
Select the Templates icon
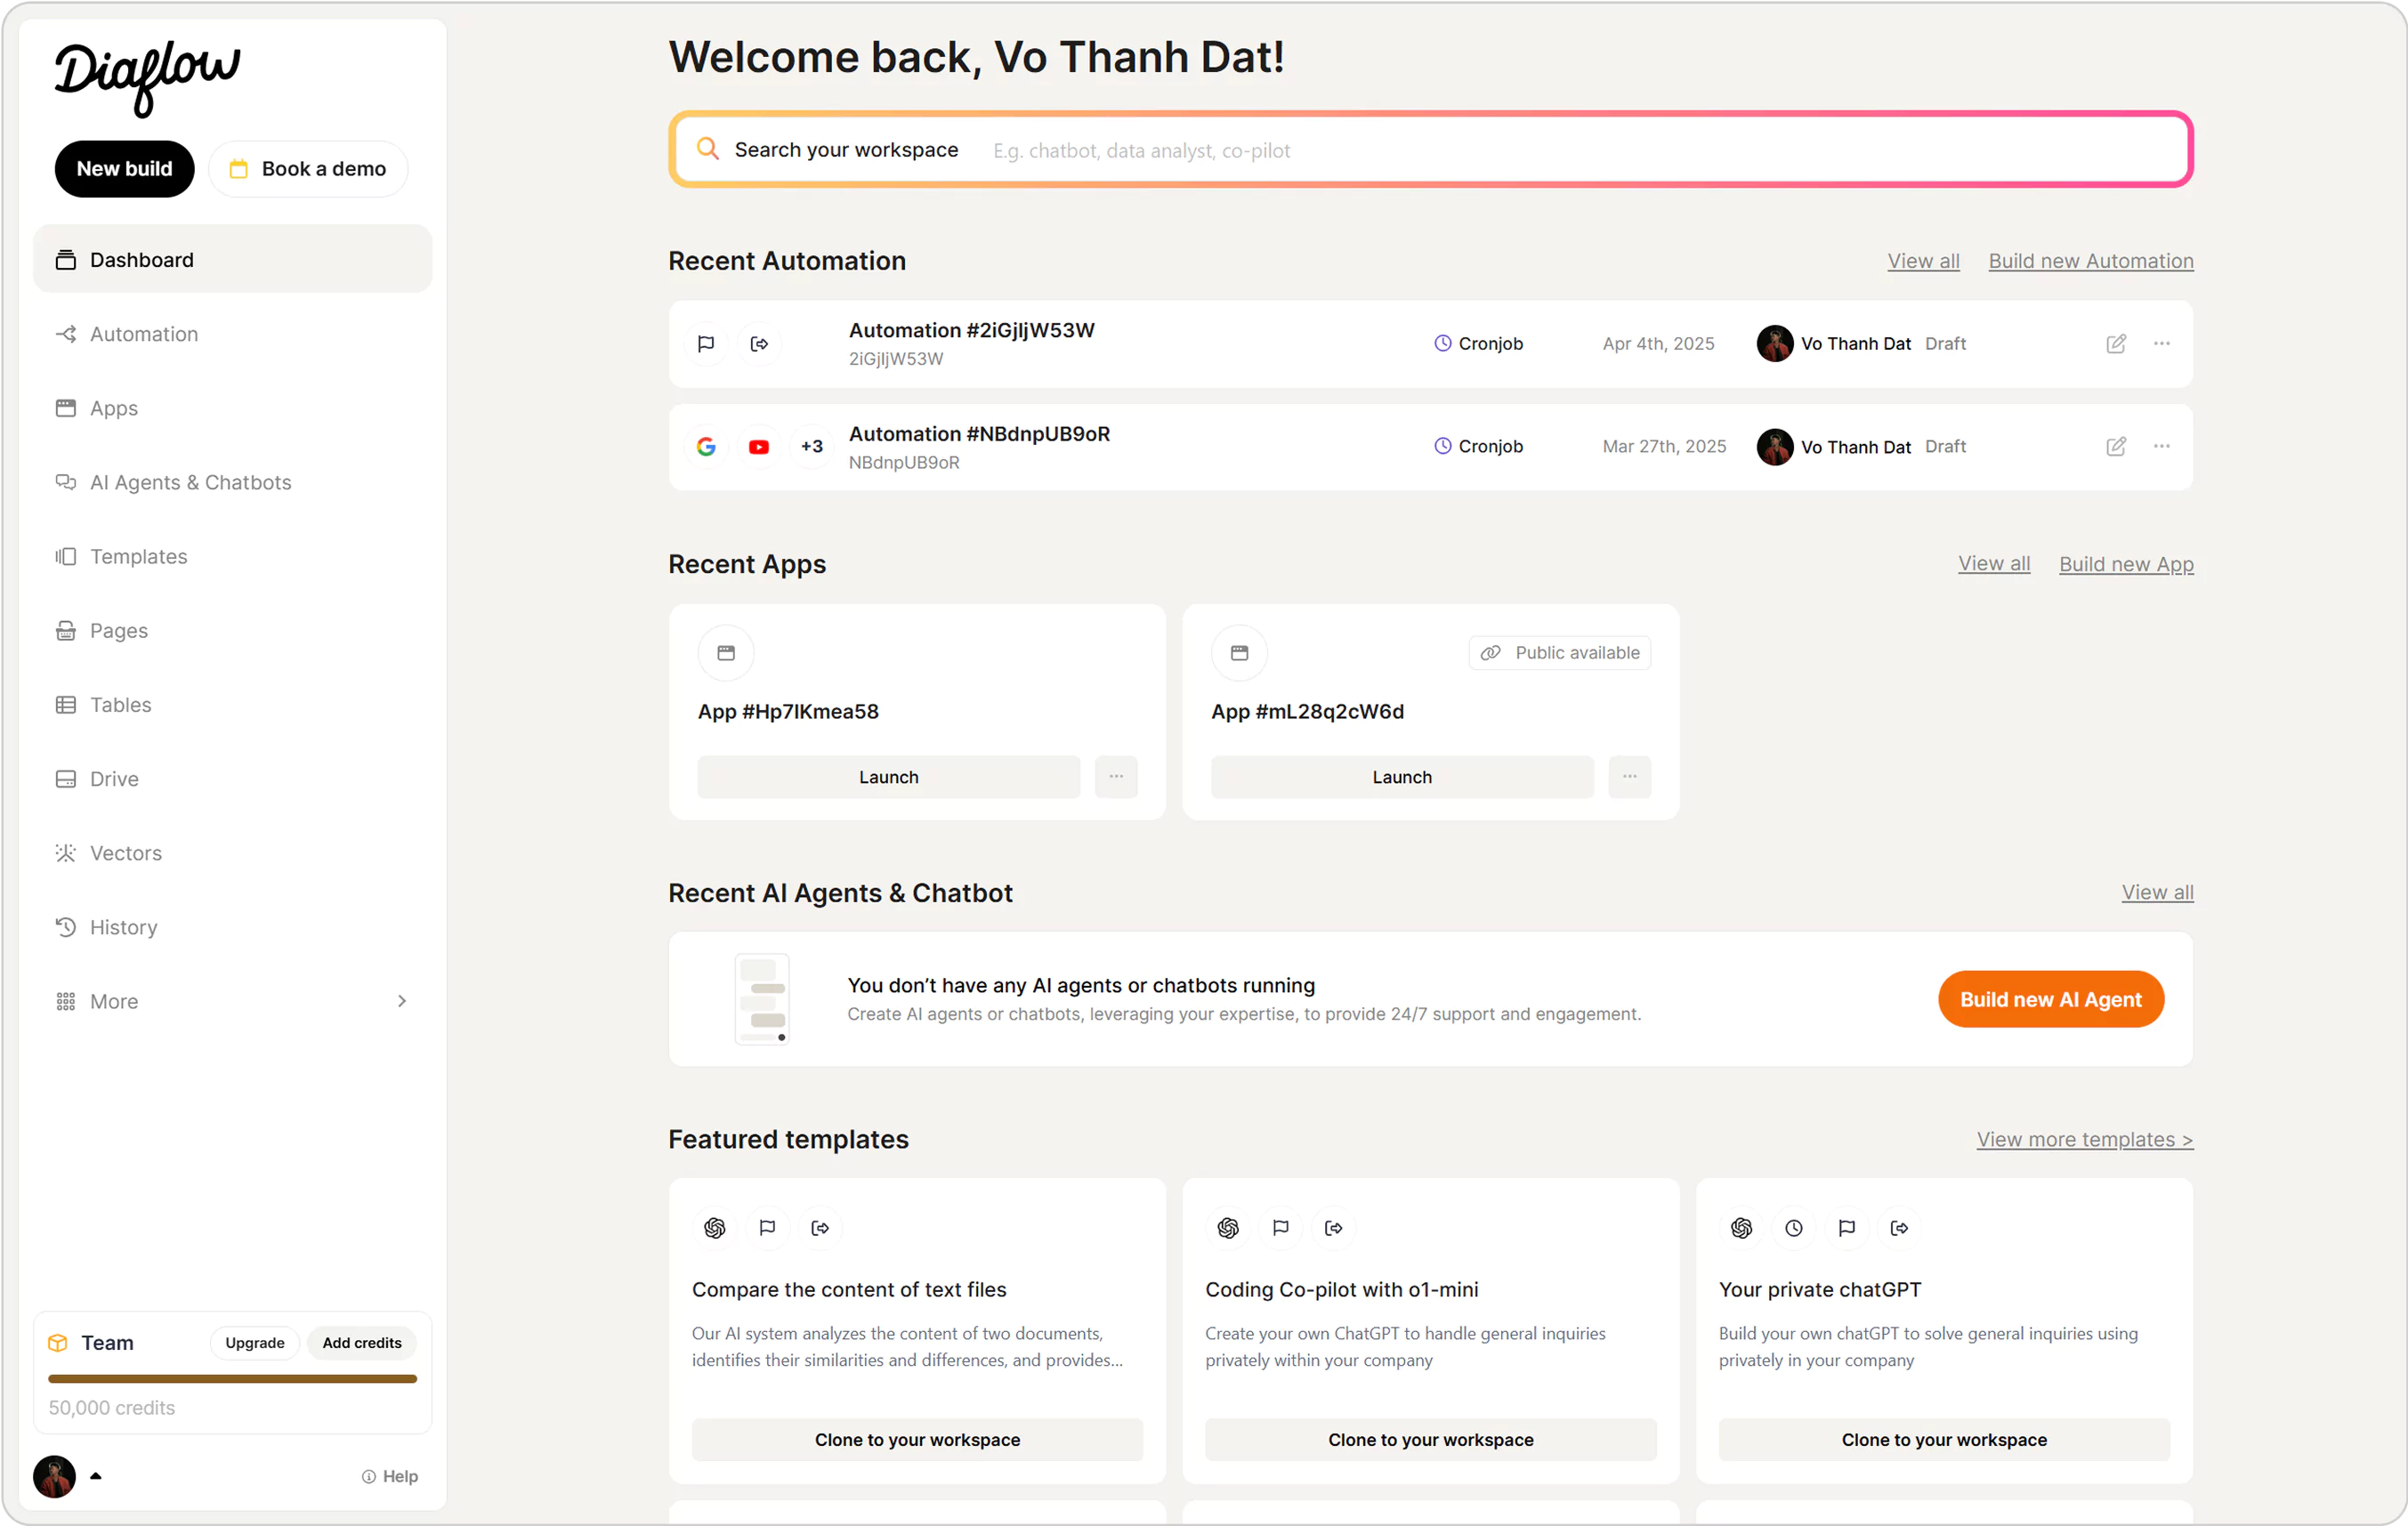65,556
